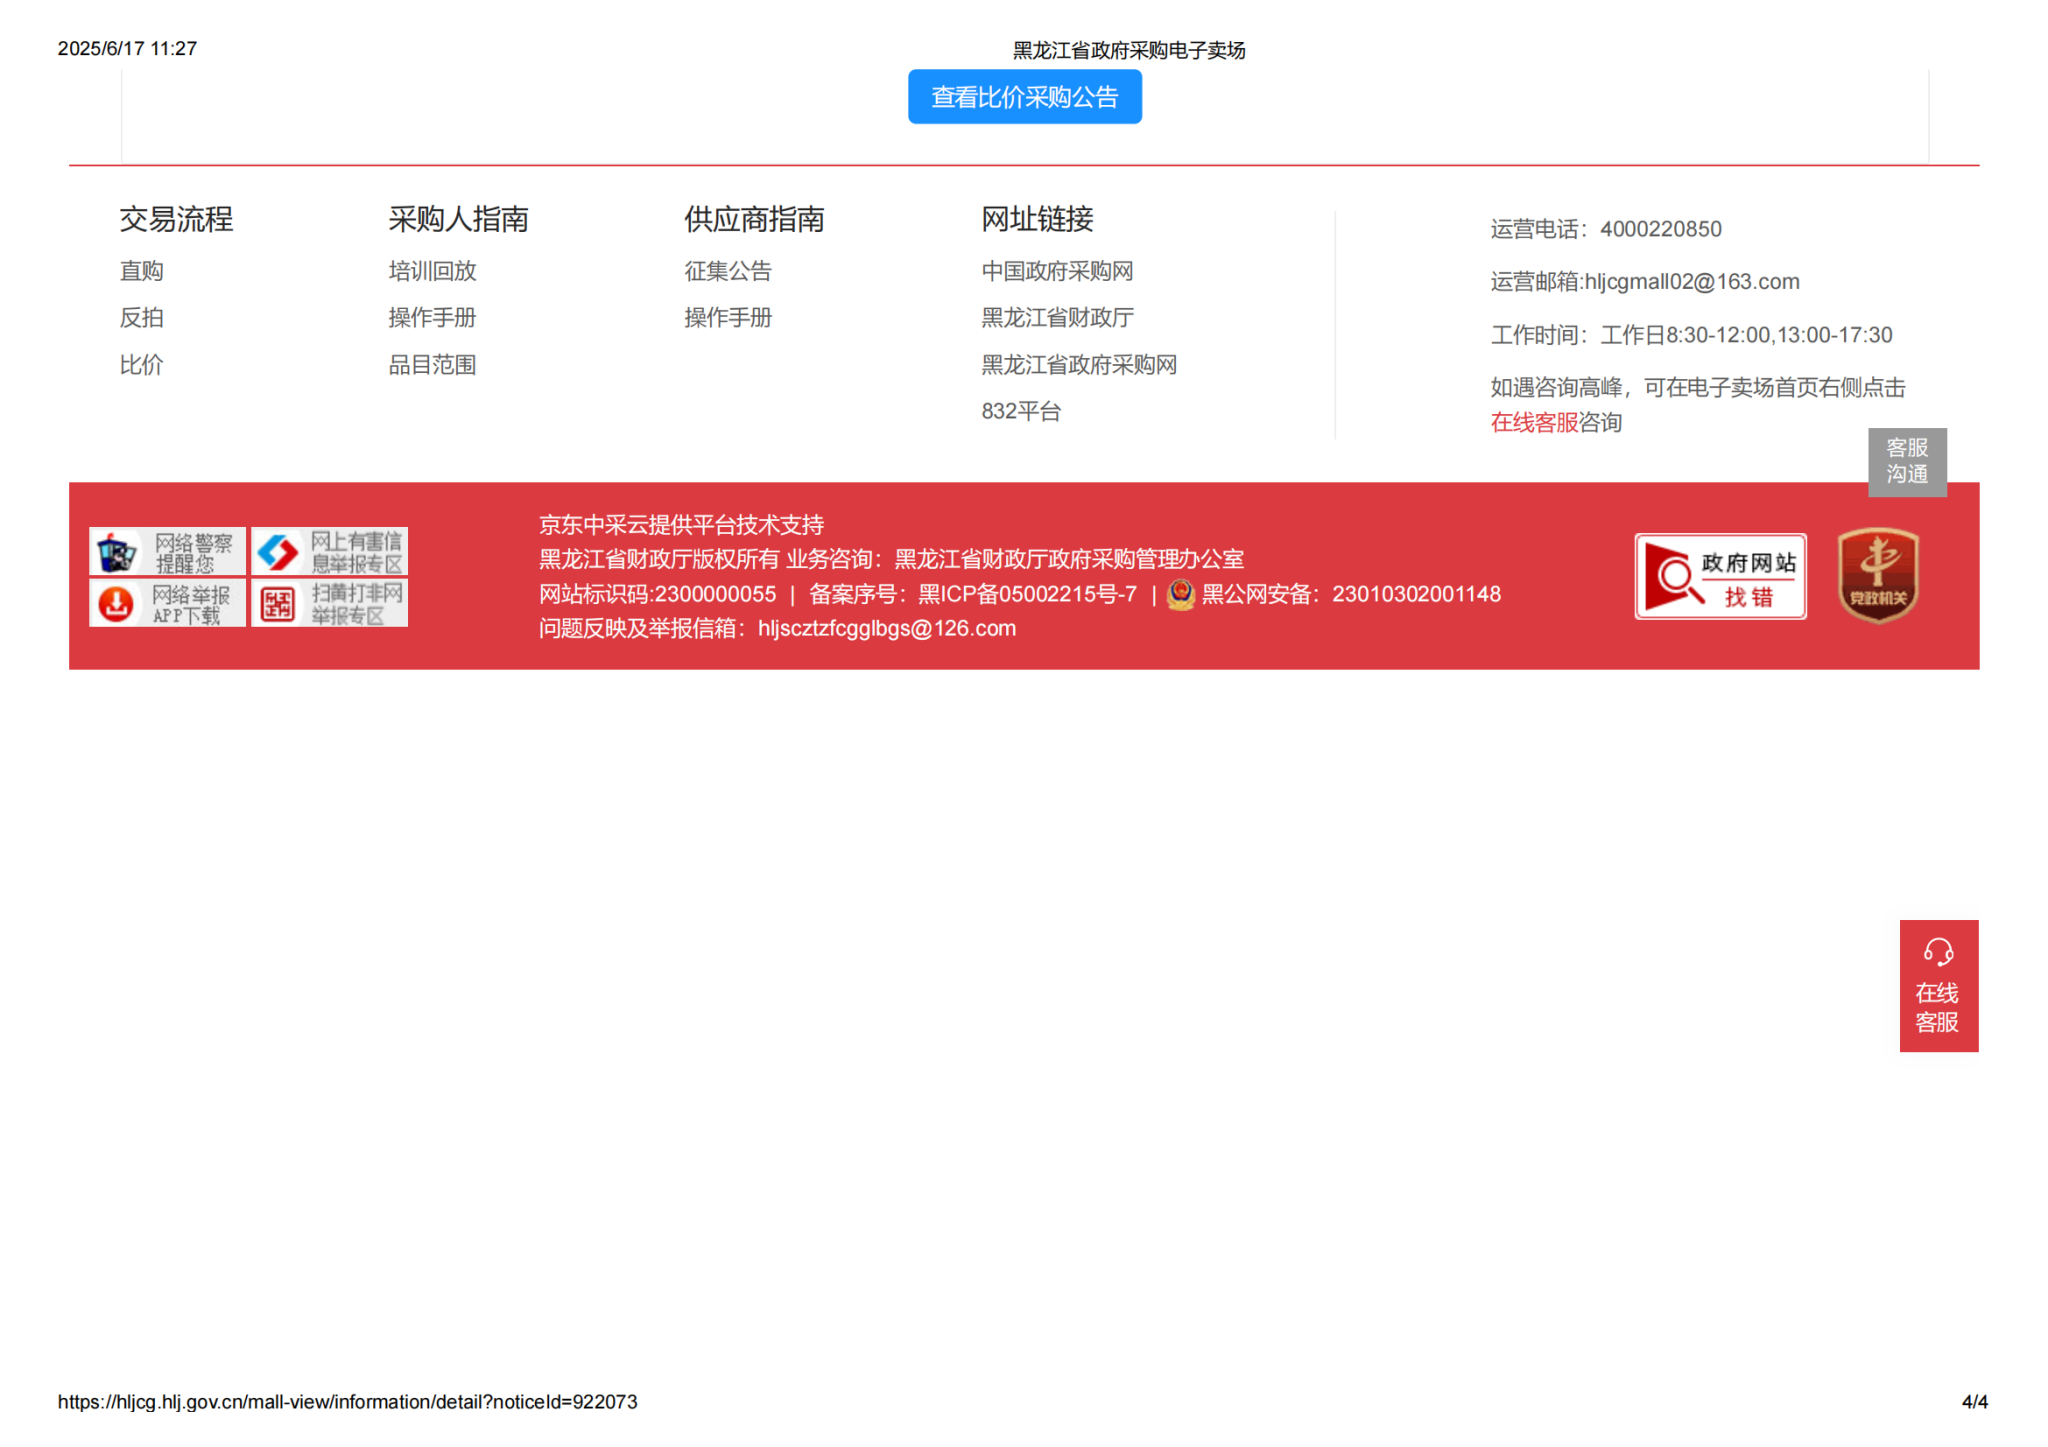Click the 党政机关 shield emblem
Viewport: 2048px width, 1447px height.
[x=1877, y=575]
